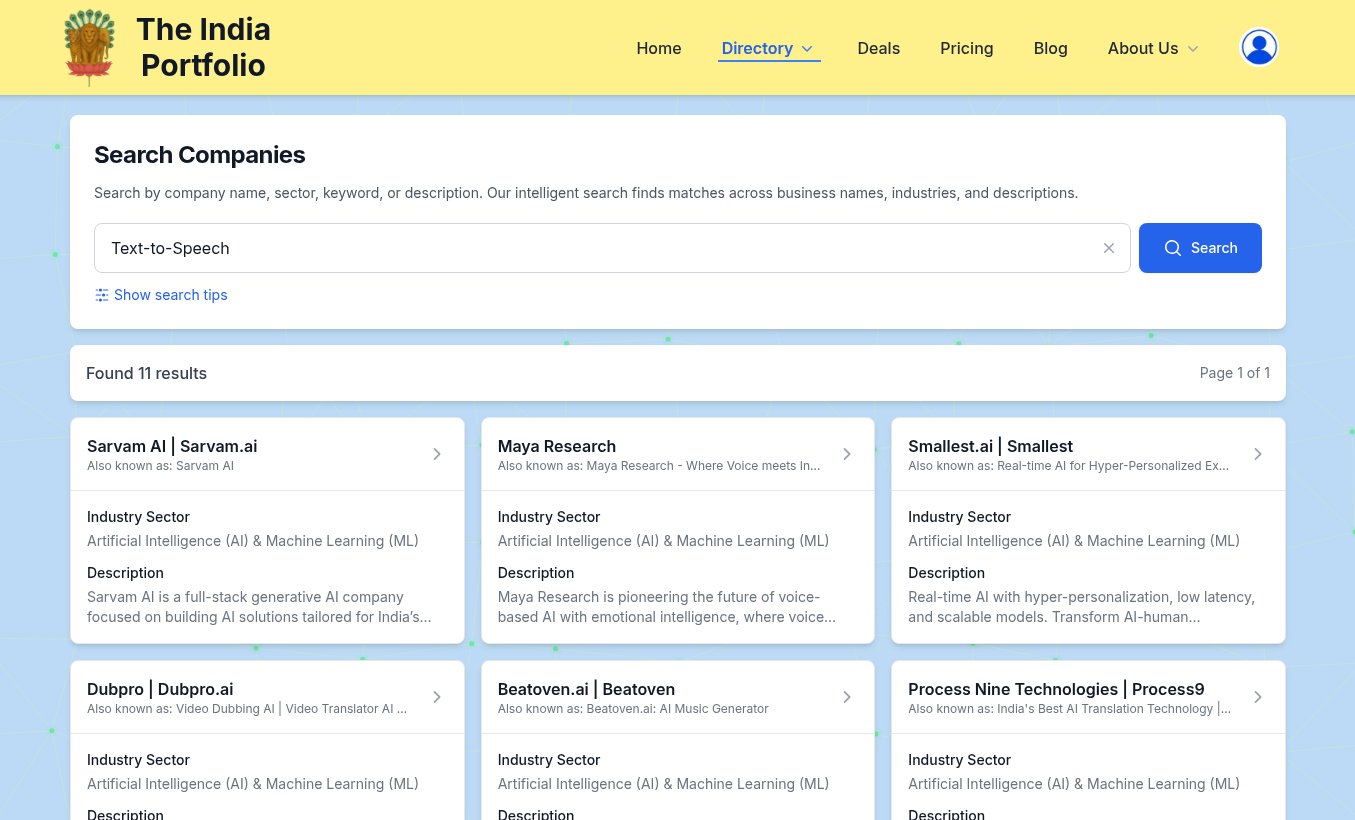The height and width of the screenshot is (820, 1355).
Task: Expand the About Us dropdown menu
Action: (1153, 48)
